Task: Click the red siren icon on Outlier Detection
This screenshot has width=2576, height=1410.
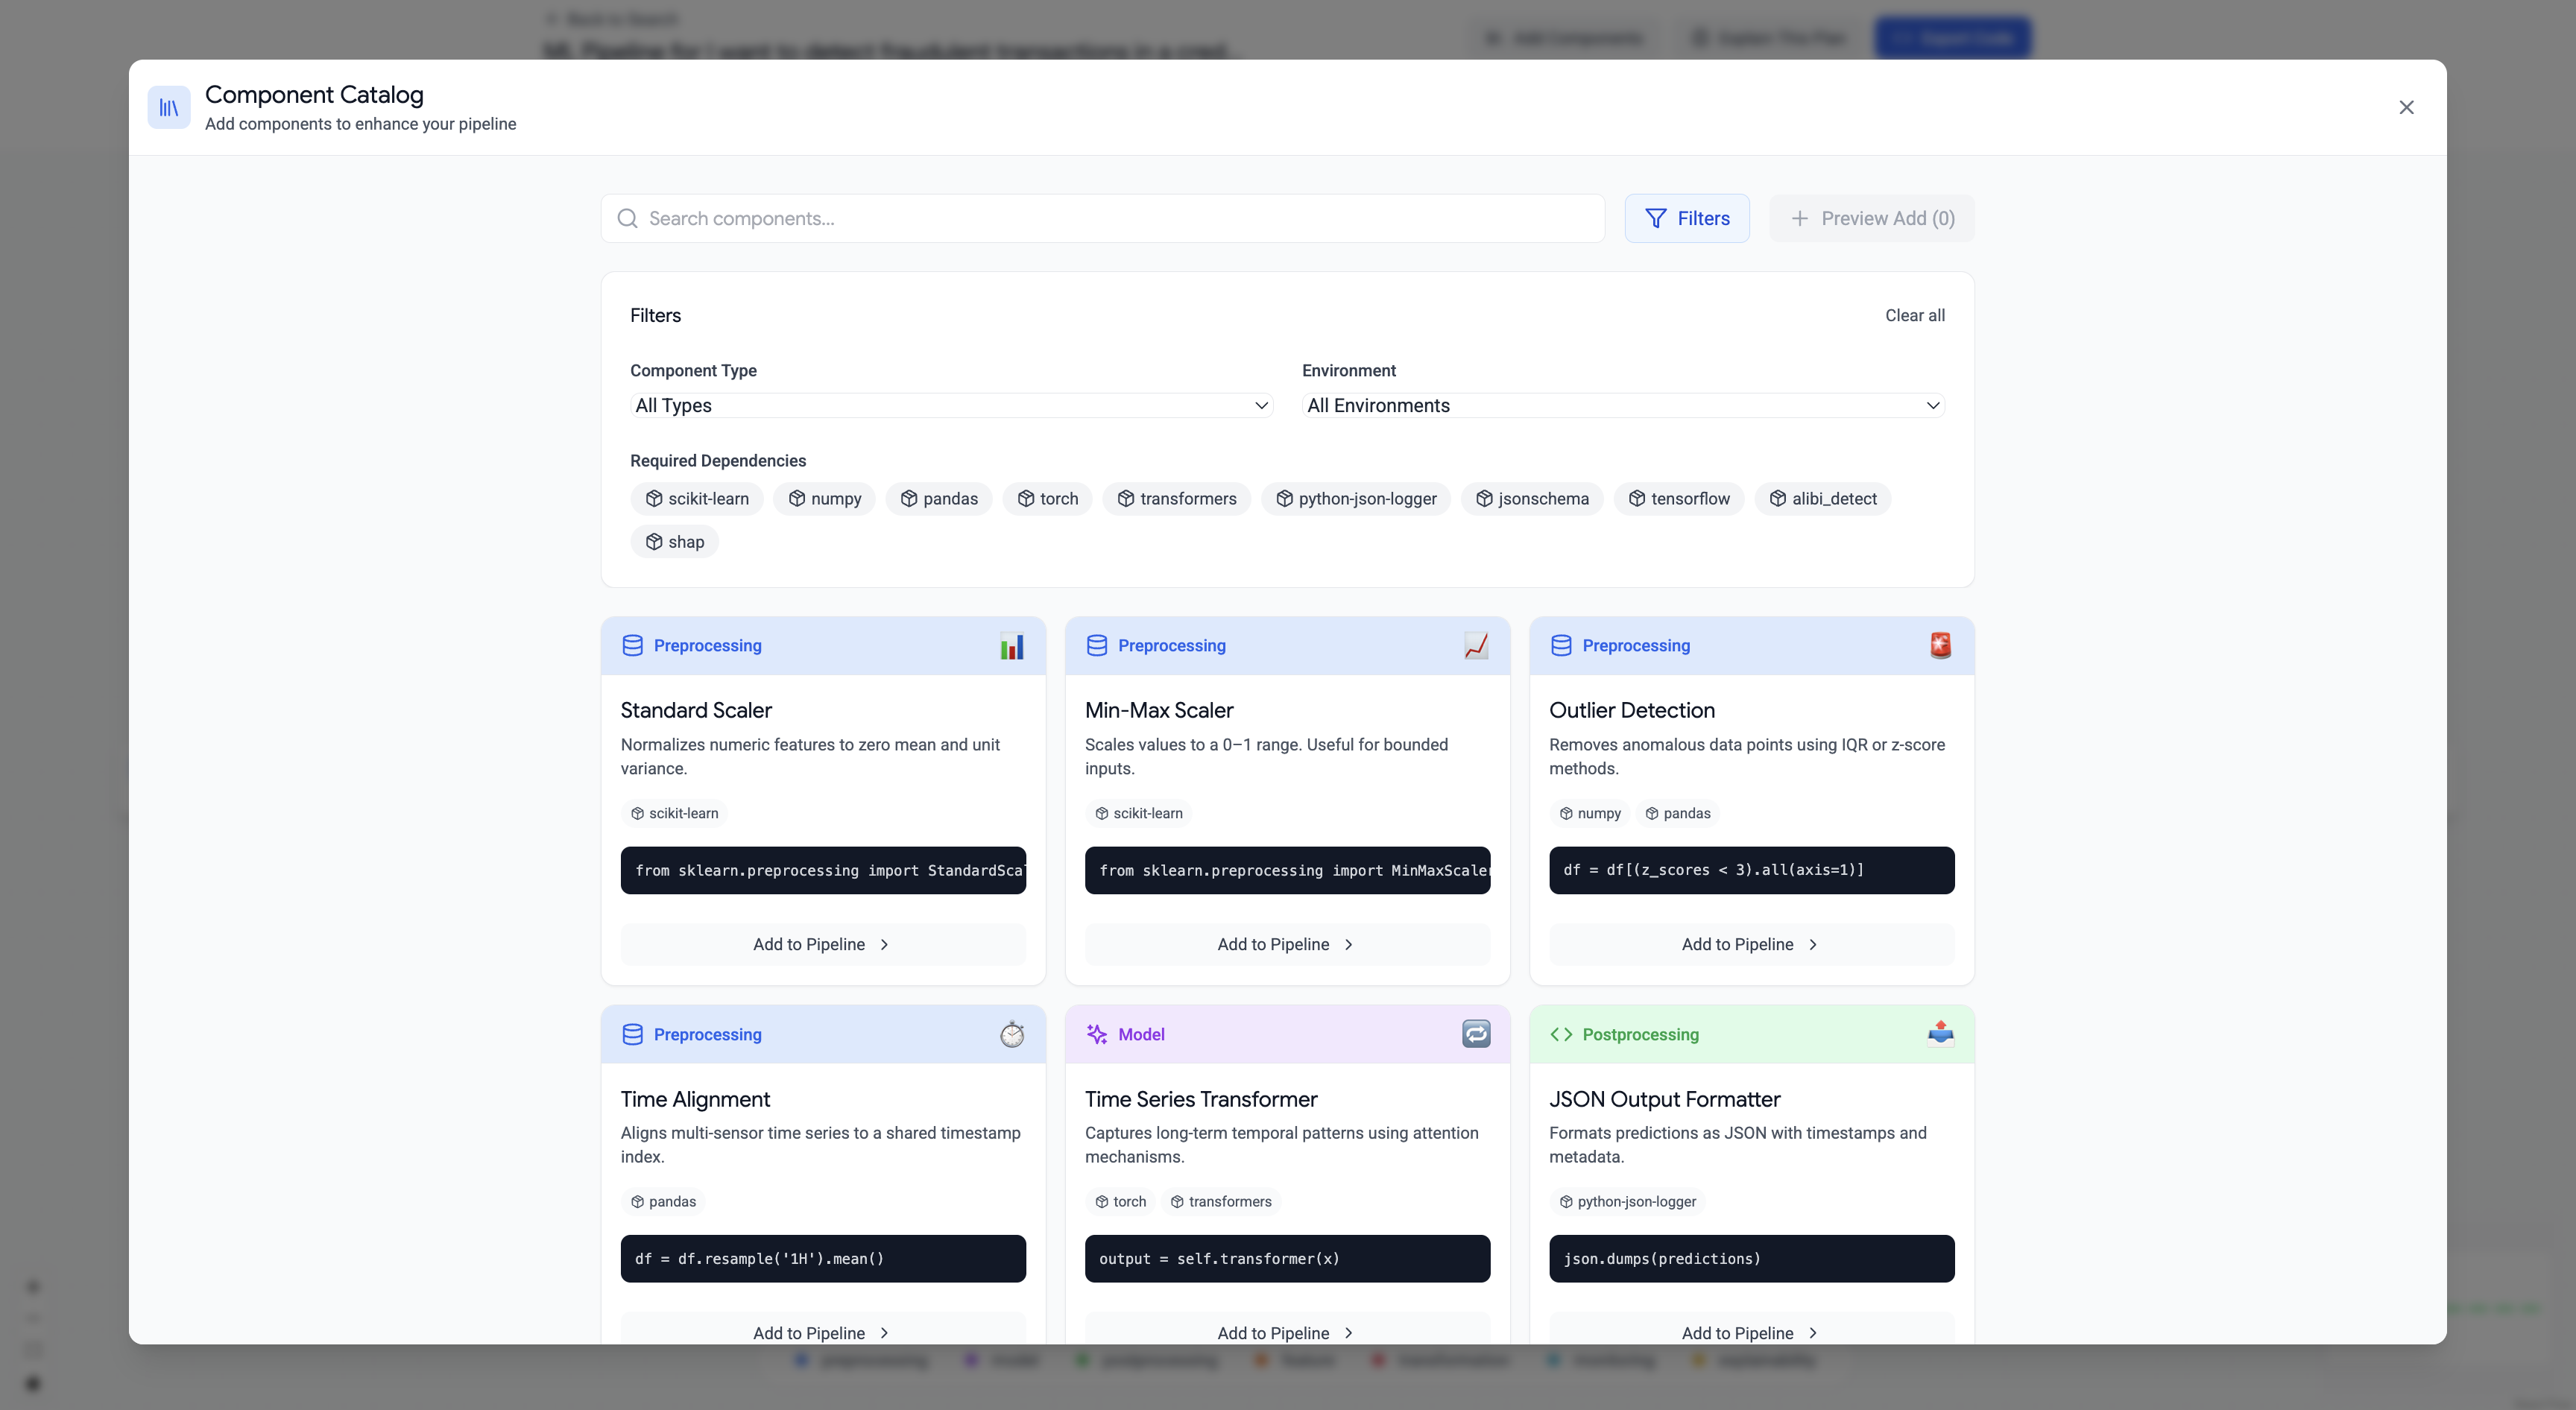Action: [1940, 646]
